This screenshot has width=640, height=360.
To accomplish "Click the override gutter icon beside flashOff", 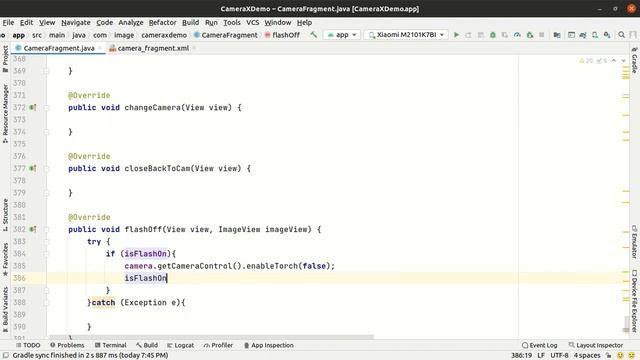I will pos(33,229).
